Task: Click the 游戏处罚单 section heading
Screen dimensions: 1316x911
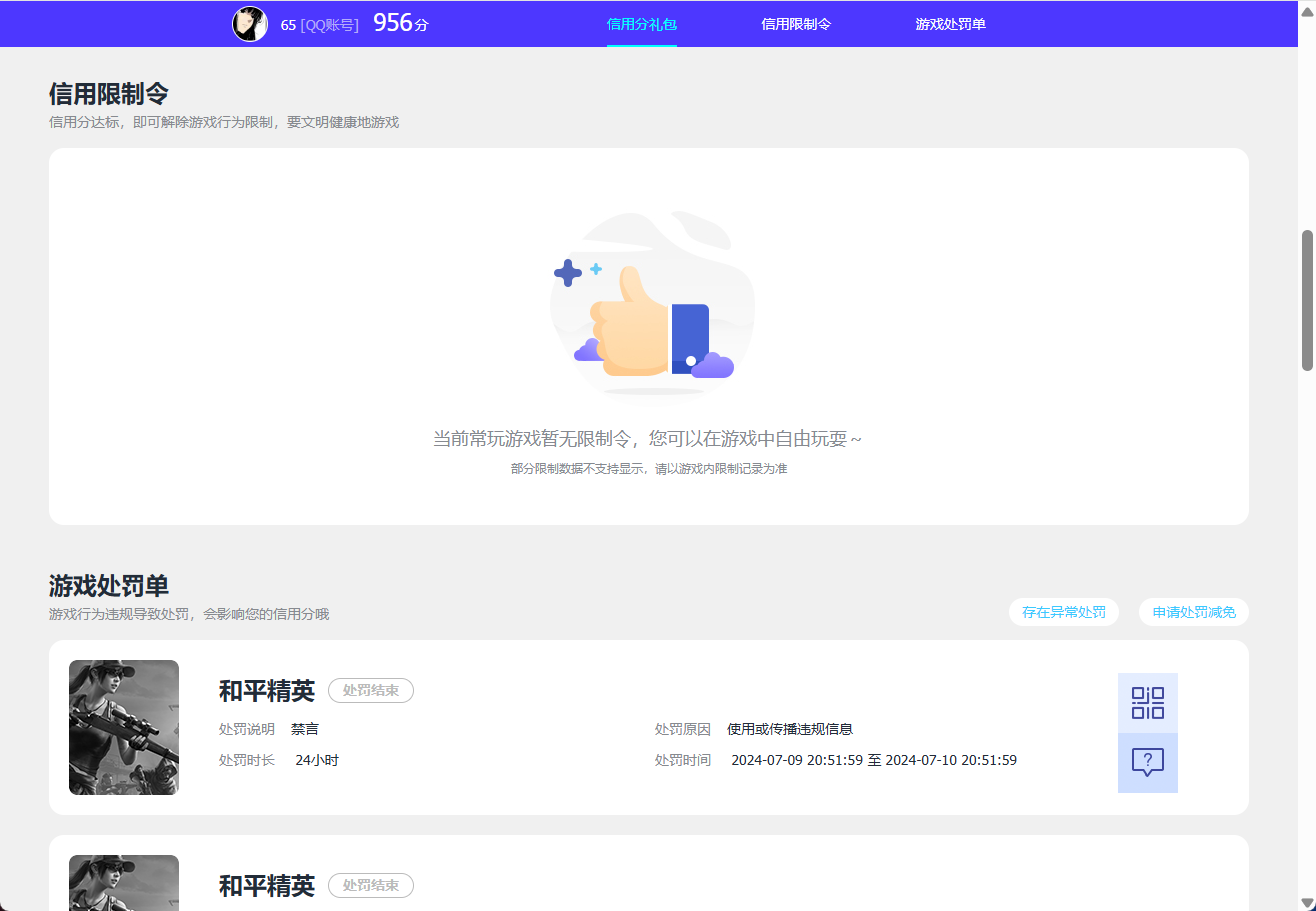Action: click(109, 586)
